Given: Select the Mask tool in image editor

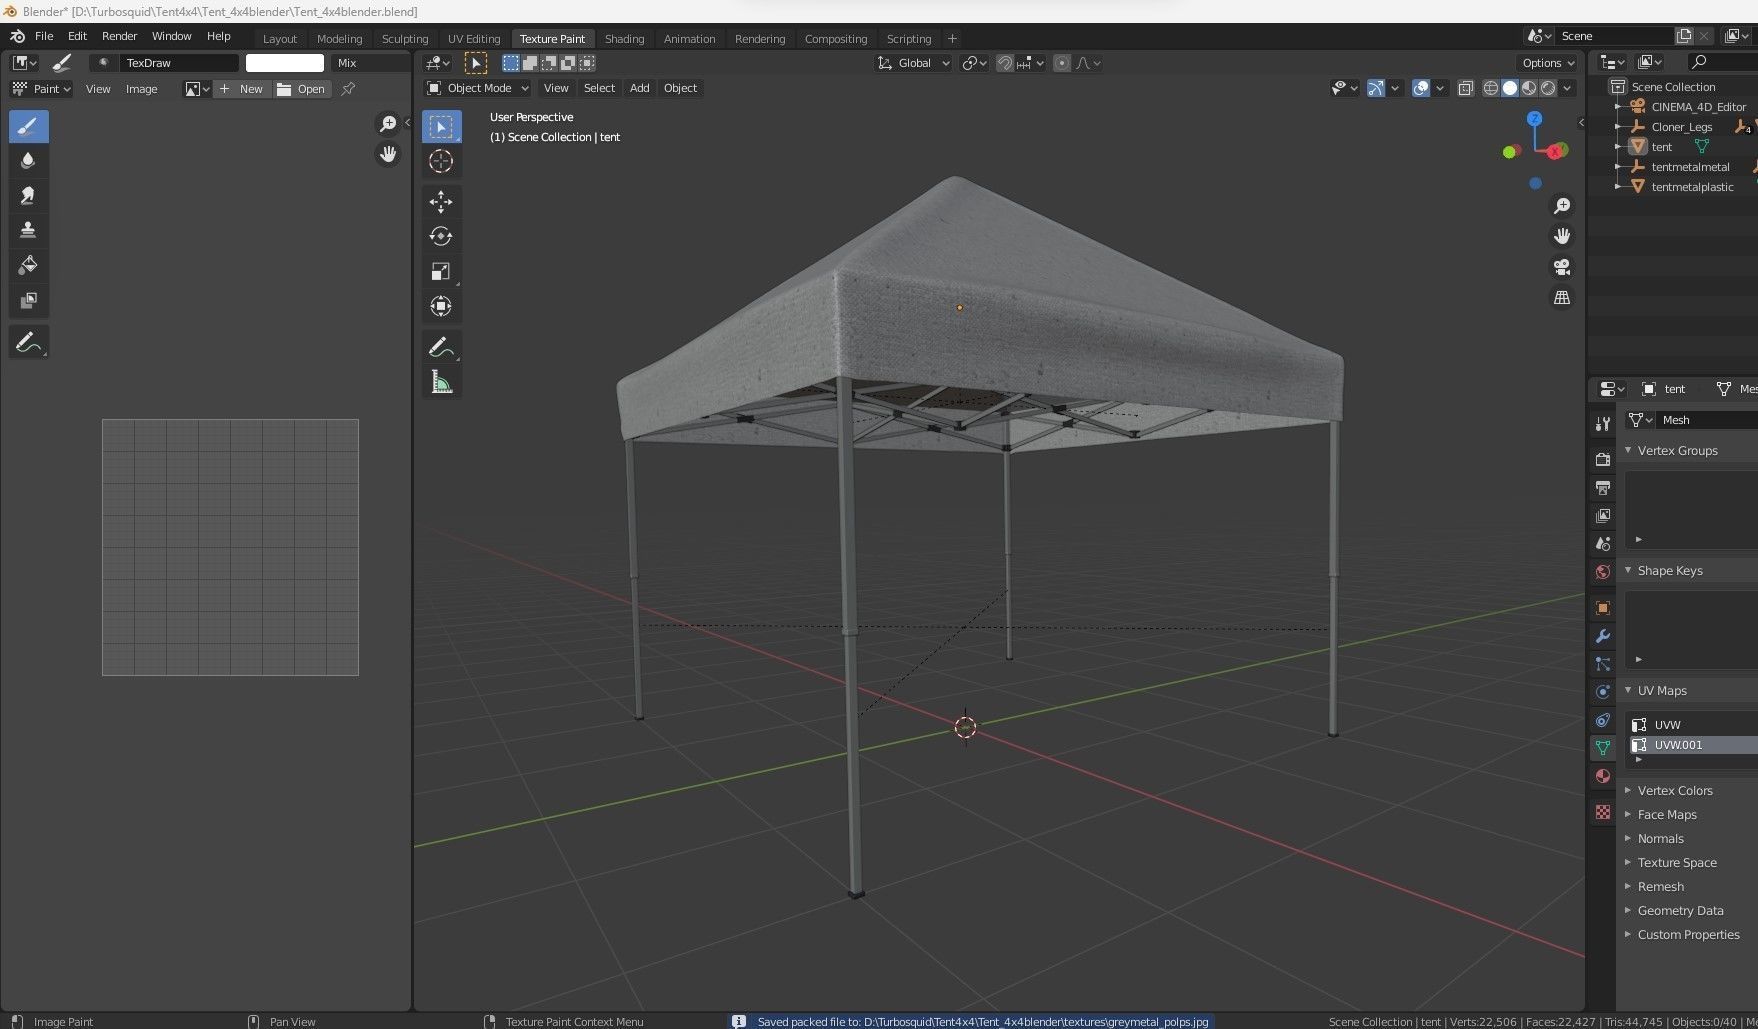Looking at the screenshot, I should (x=28, y=301).
